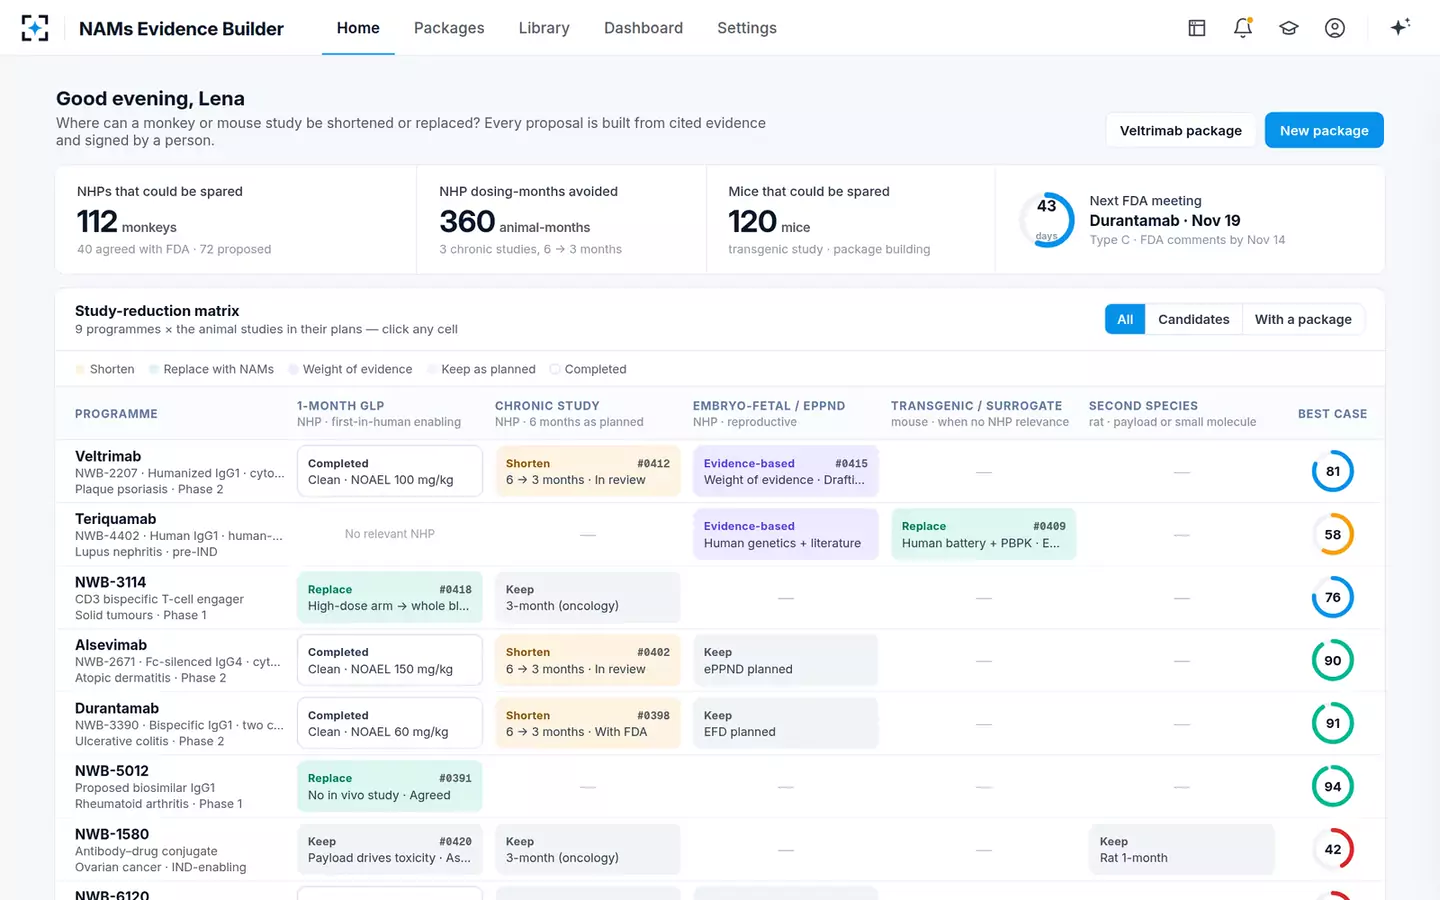Click the Shorten legend item
The width and height of the screenshot is (1440, 900).
click(105, 369)
